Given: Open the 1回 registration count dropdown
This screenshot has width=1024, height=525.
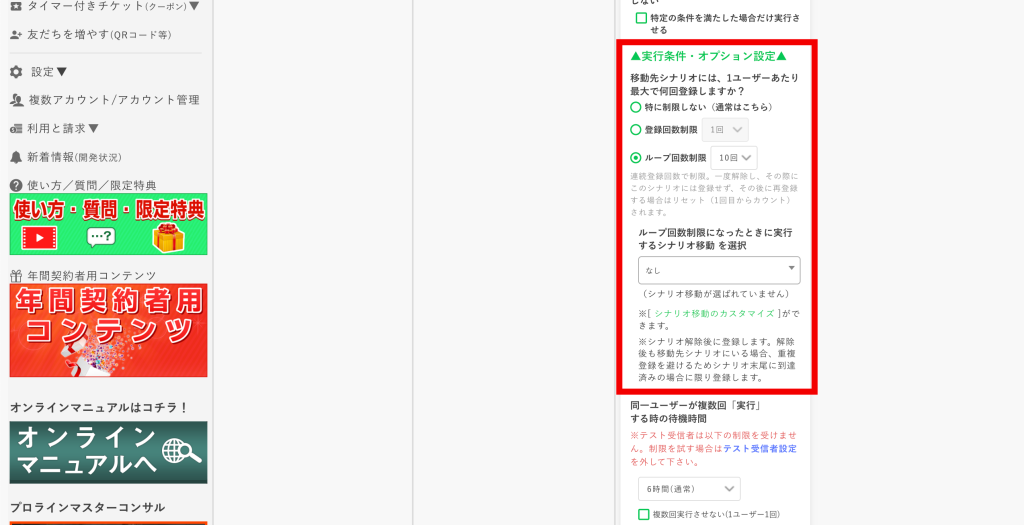Looking at the screenshot, I should [x=726, y=130].
